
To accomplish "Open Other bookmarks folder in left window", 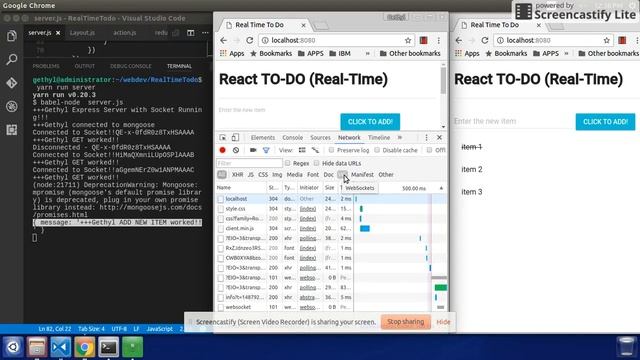I will click(x=410, y=53).
